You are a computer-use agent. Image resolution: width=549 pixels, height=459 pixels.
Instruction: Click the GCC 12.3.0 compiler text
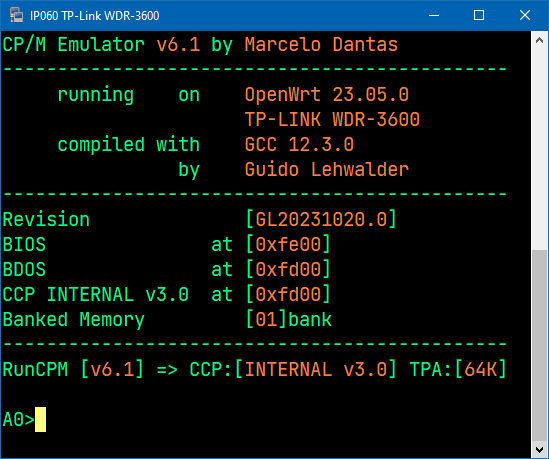coord(299,145)
